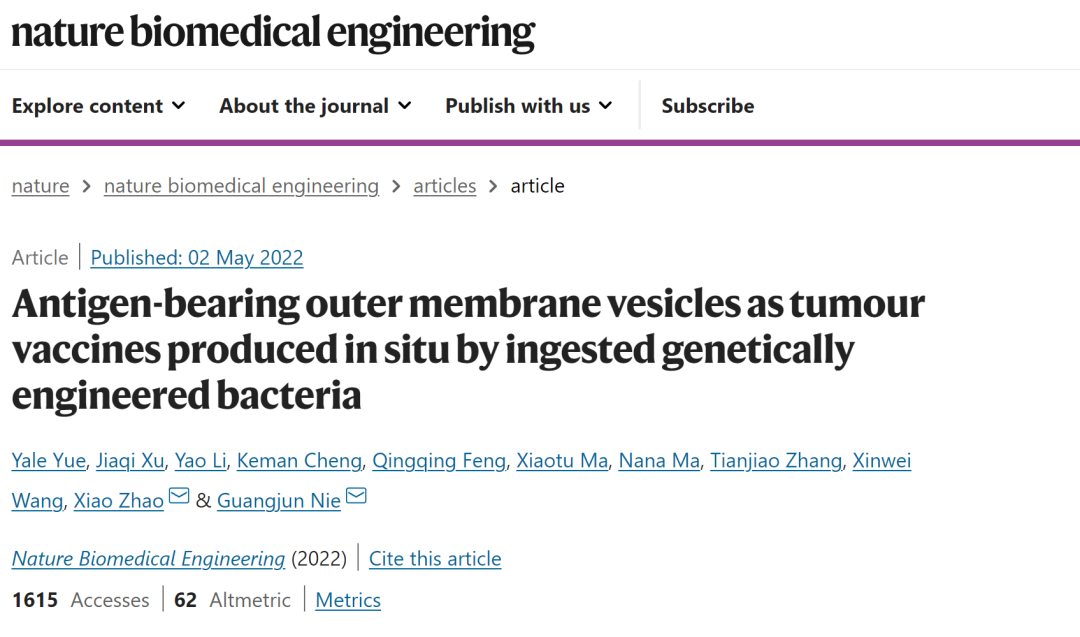Open author Yale Yue profile
The height and width of the screenshot is (637, 1080).
pos(49,460)
